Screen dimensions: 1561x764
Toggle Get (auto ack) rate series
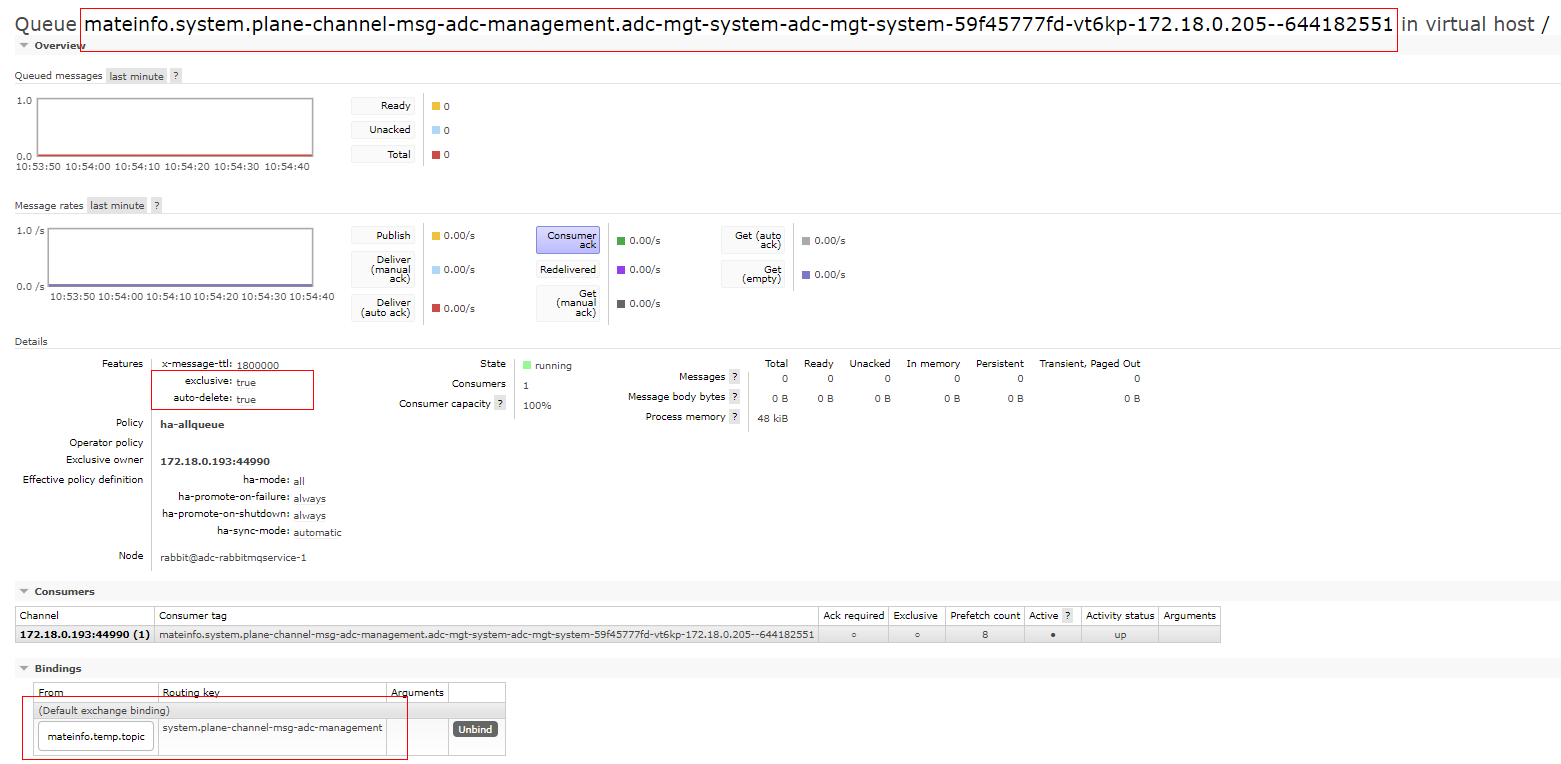click(753, 240)
